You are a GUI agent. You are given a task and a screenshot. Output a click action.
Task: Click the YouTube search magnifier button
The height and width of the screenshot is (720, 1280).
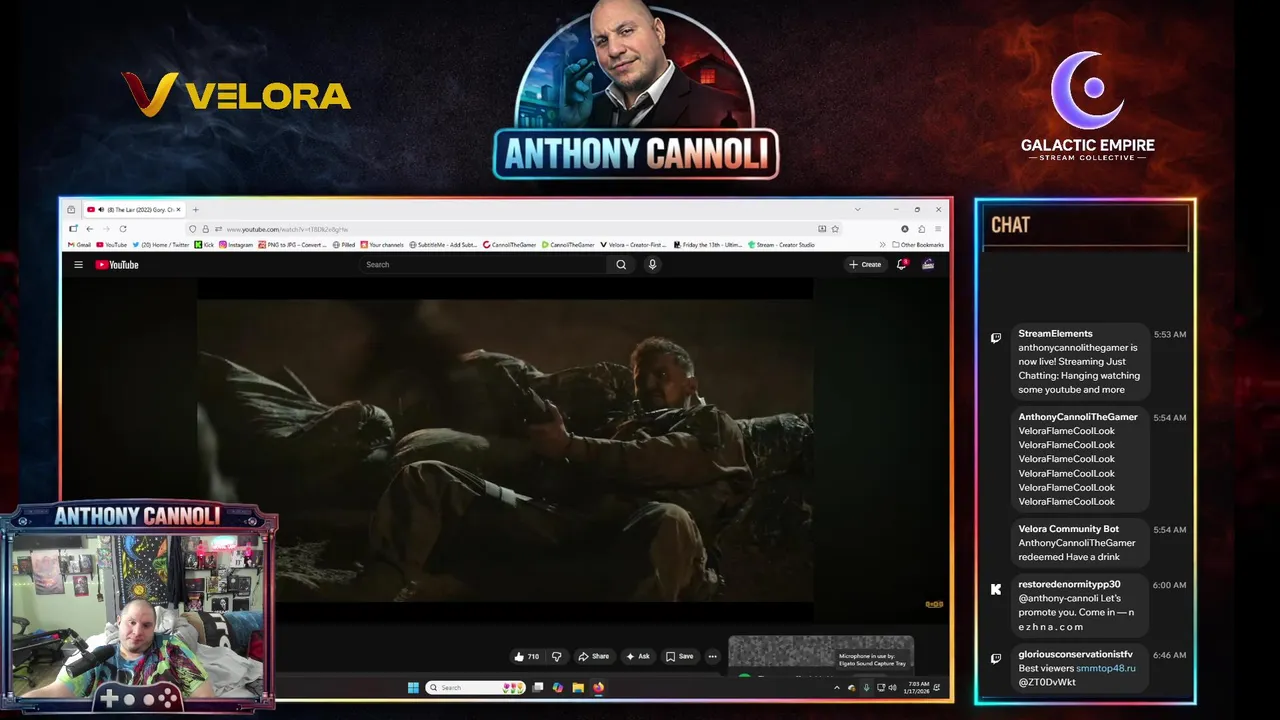point(621,265)
